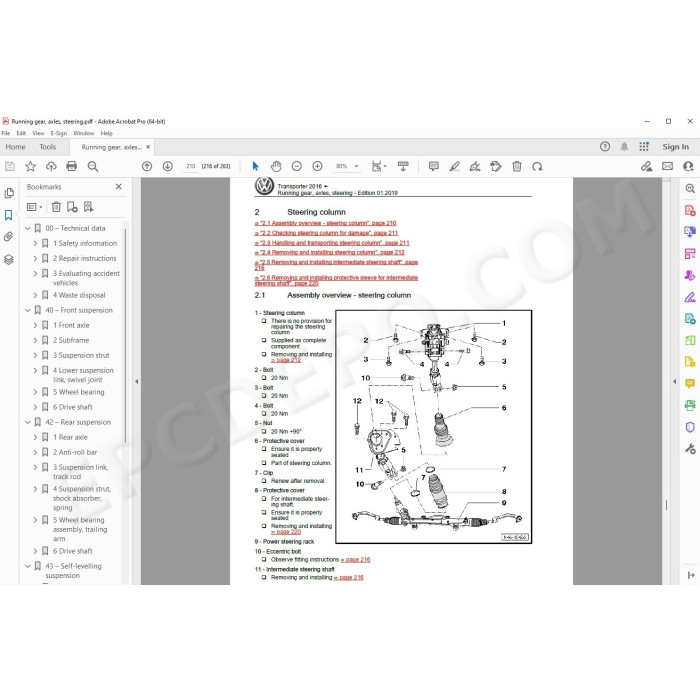The width and height of the screenshot is (700, 700).
Task: Open the Help menu
Action: (106, 133)
